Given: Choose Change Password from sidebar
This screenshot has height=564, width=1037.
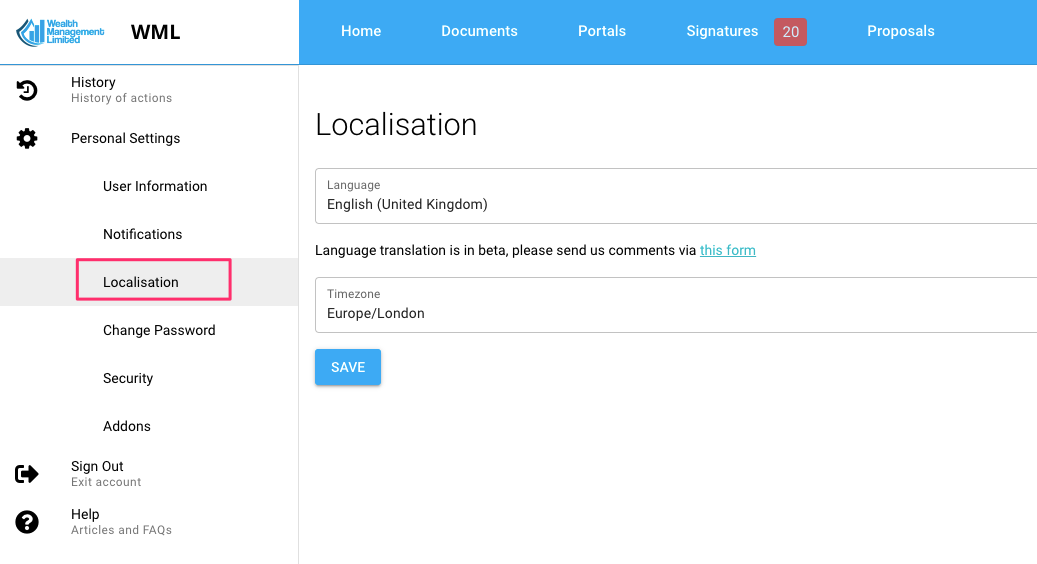Looking at the screenshot, I should (159, 331).
